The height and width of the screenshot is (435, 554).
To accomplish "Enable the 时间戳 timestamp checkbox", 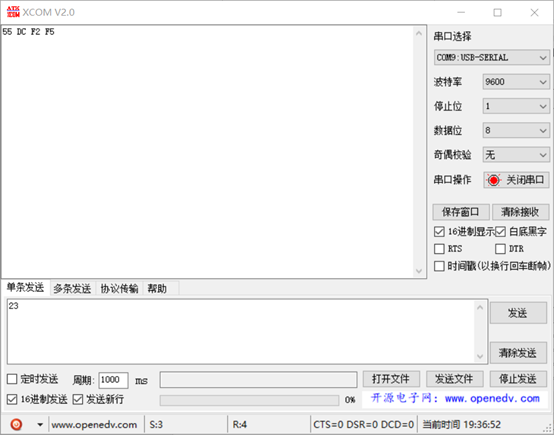I will pos(439,266).
